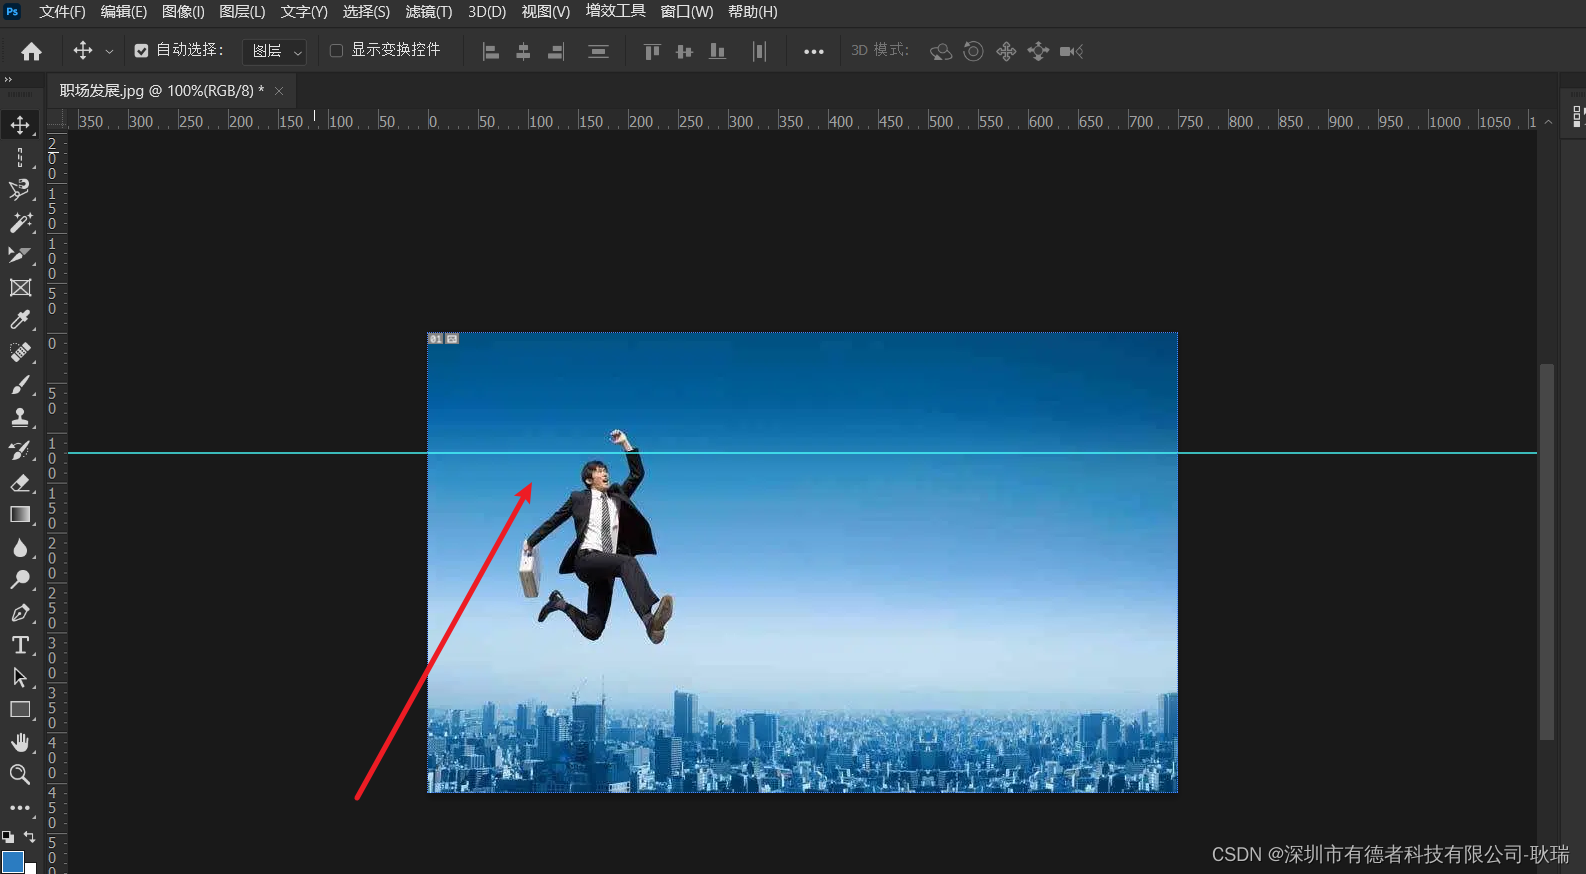Select the Crop/Slice tool

tap(20, 255)
